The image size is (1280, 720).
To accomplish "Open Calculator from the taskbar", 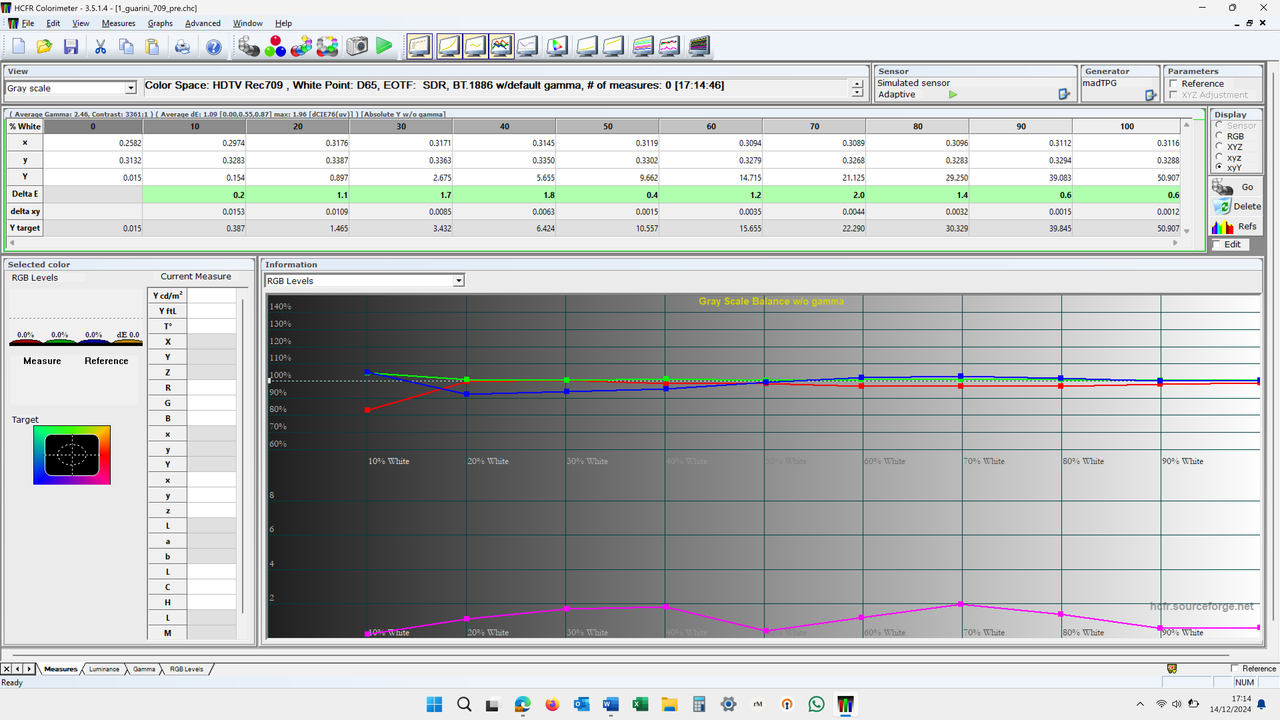I will 699,704.
